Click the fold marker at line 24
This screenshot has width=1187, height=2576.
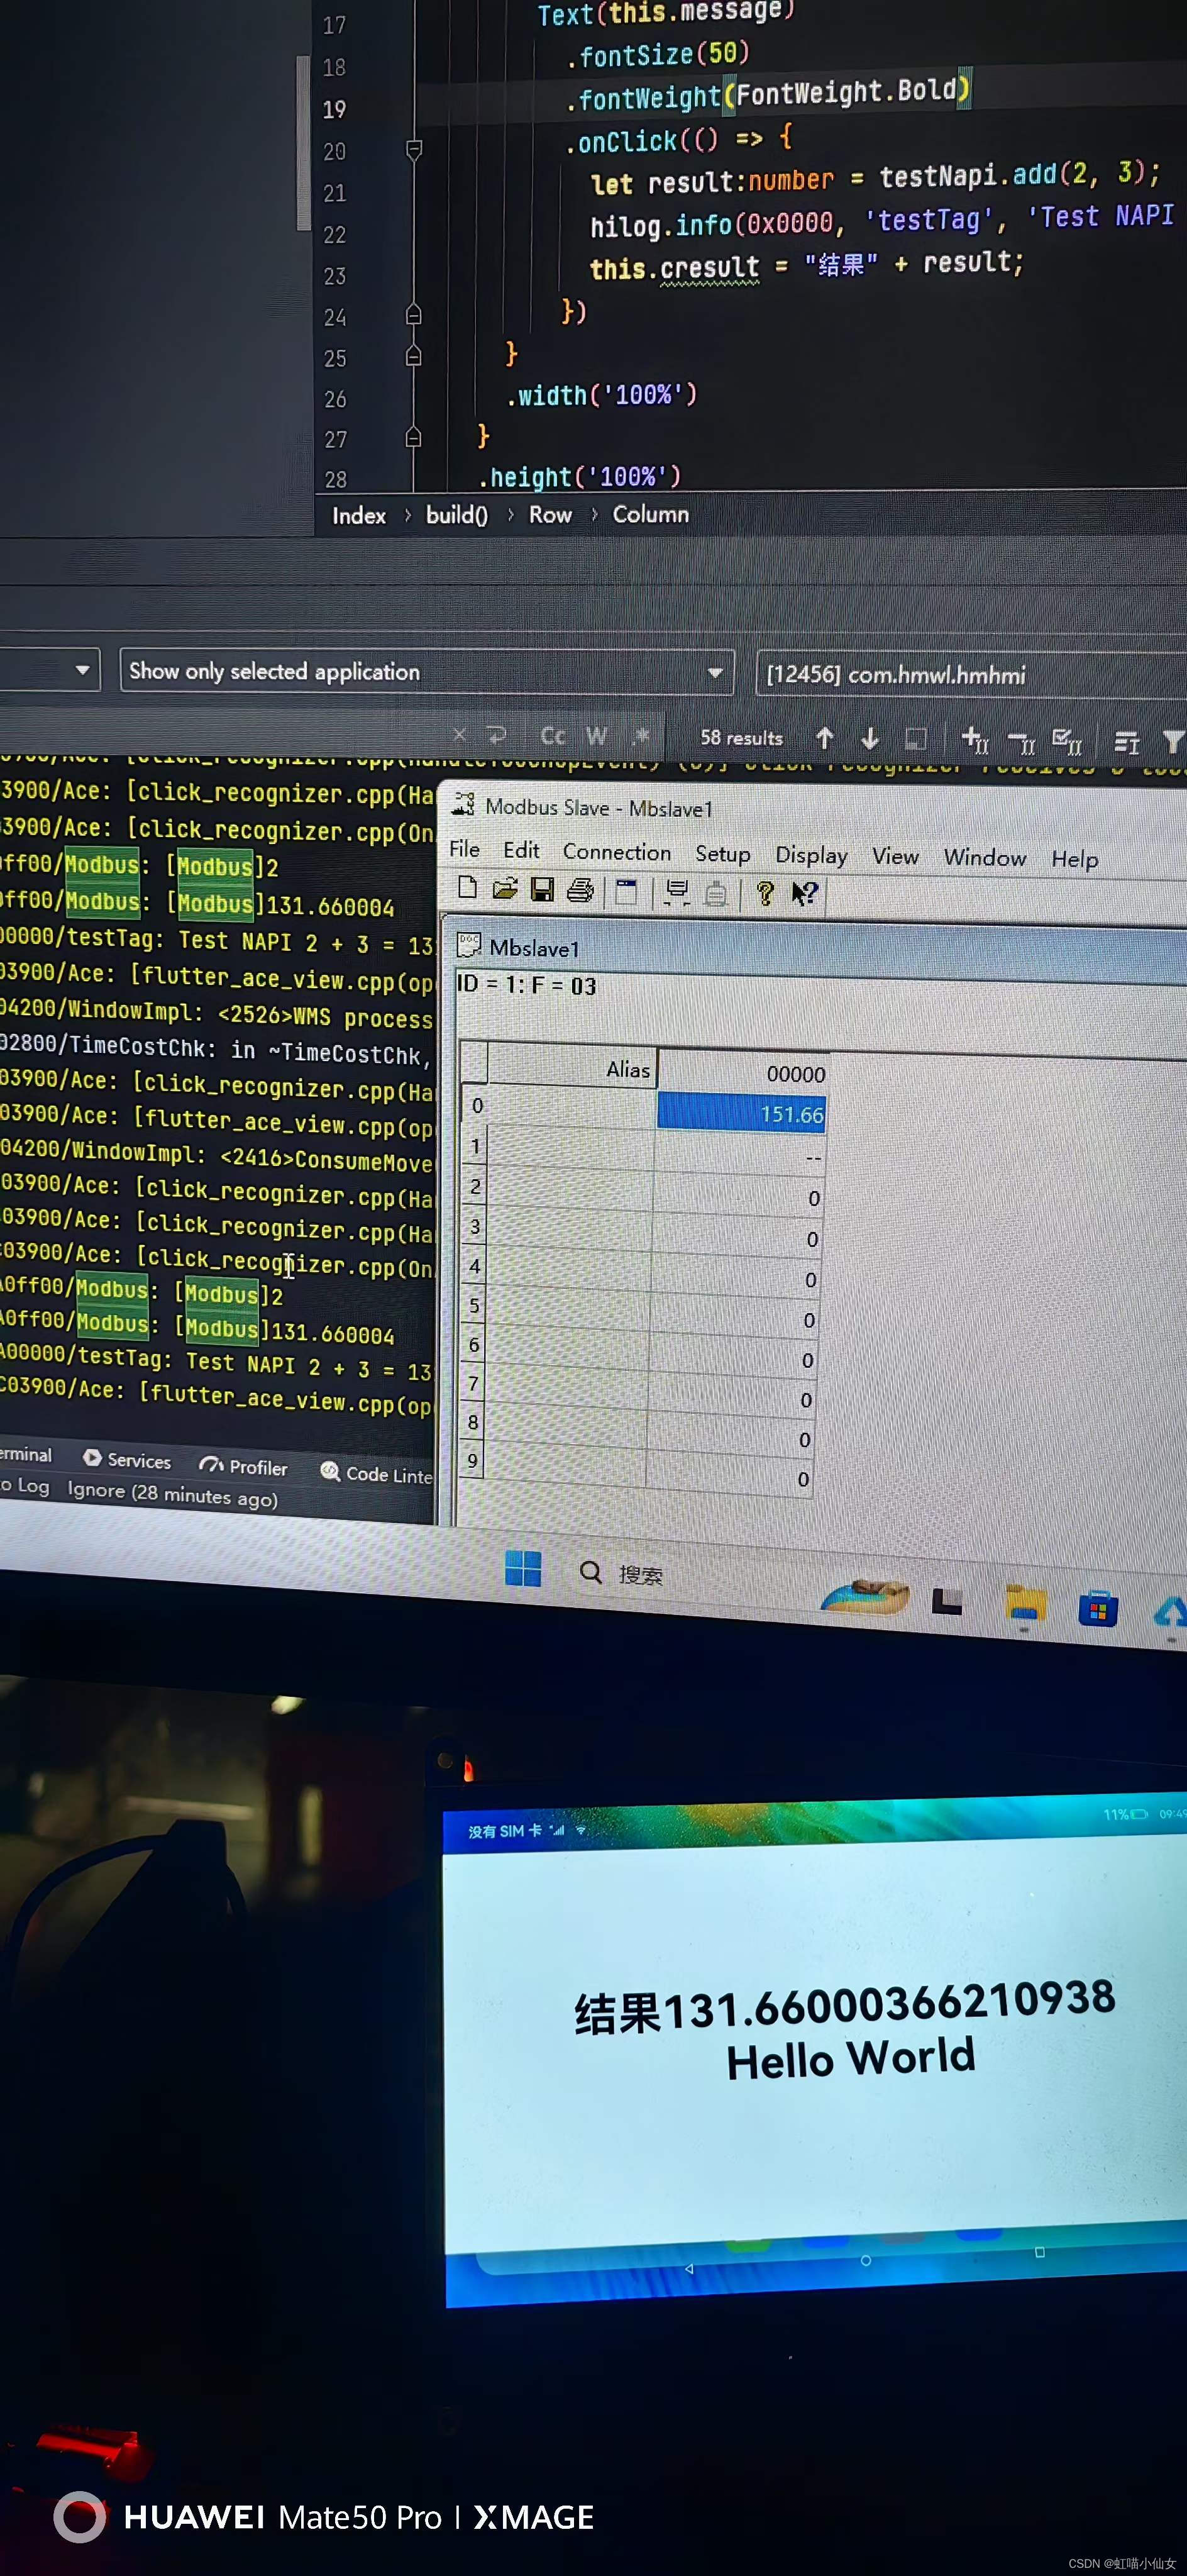[413, 316]
